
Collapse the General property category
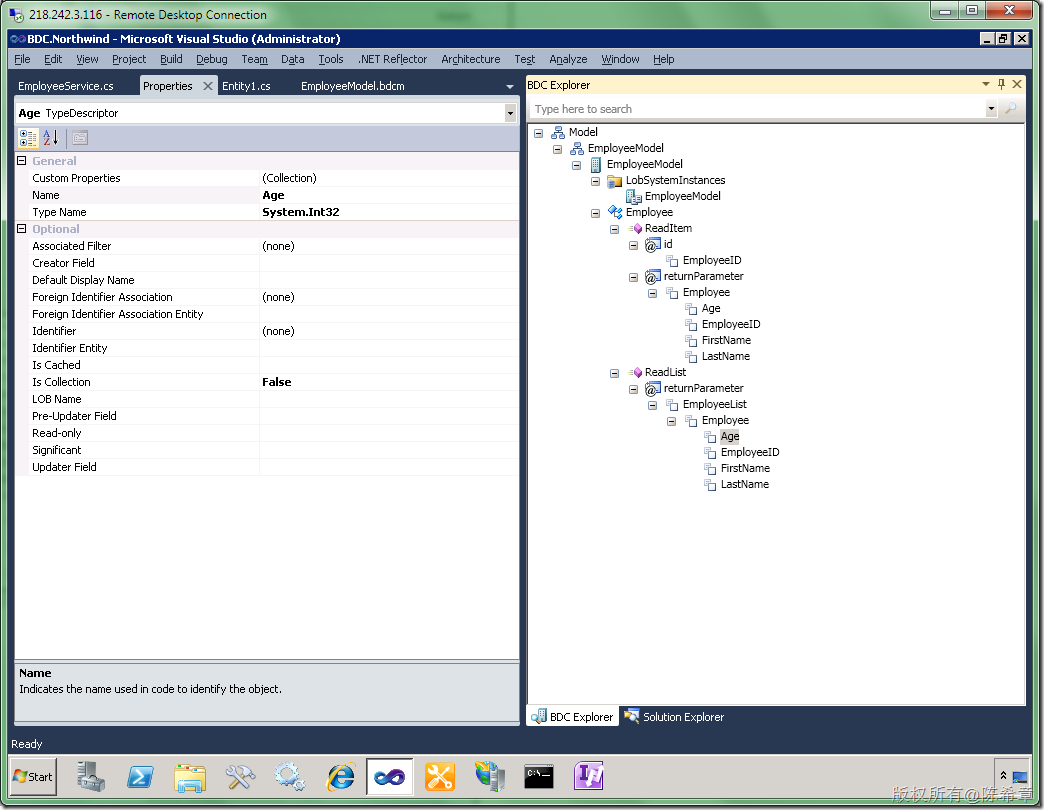point(21,160)
